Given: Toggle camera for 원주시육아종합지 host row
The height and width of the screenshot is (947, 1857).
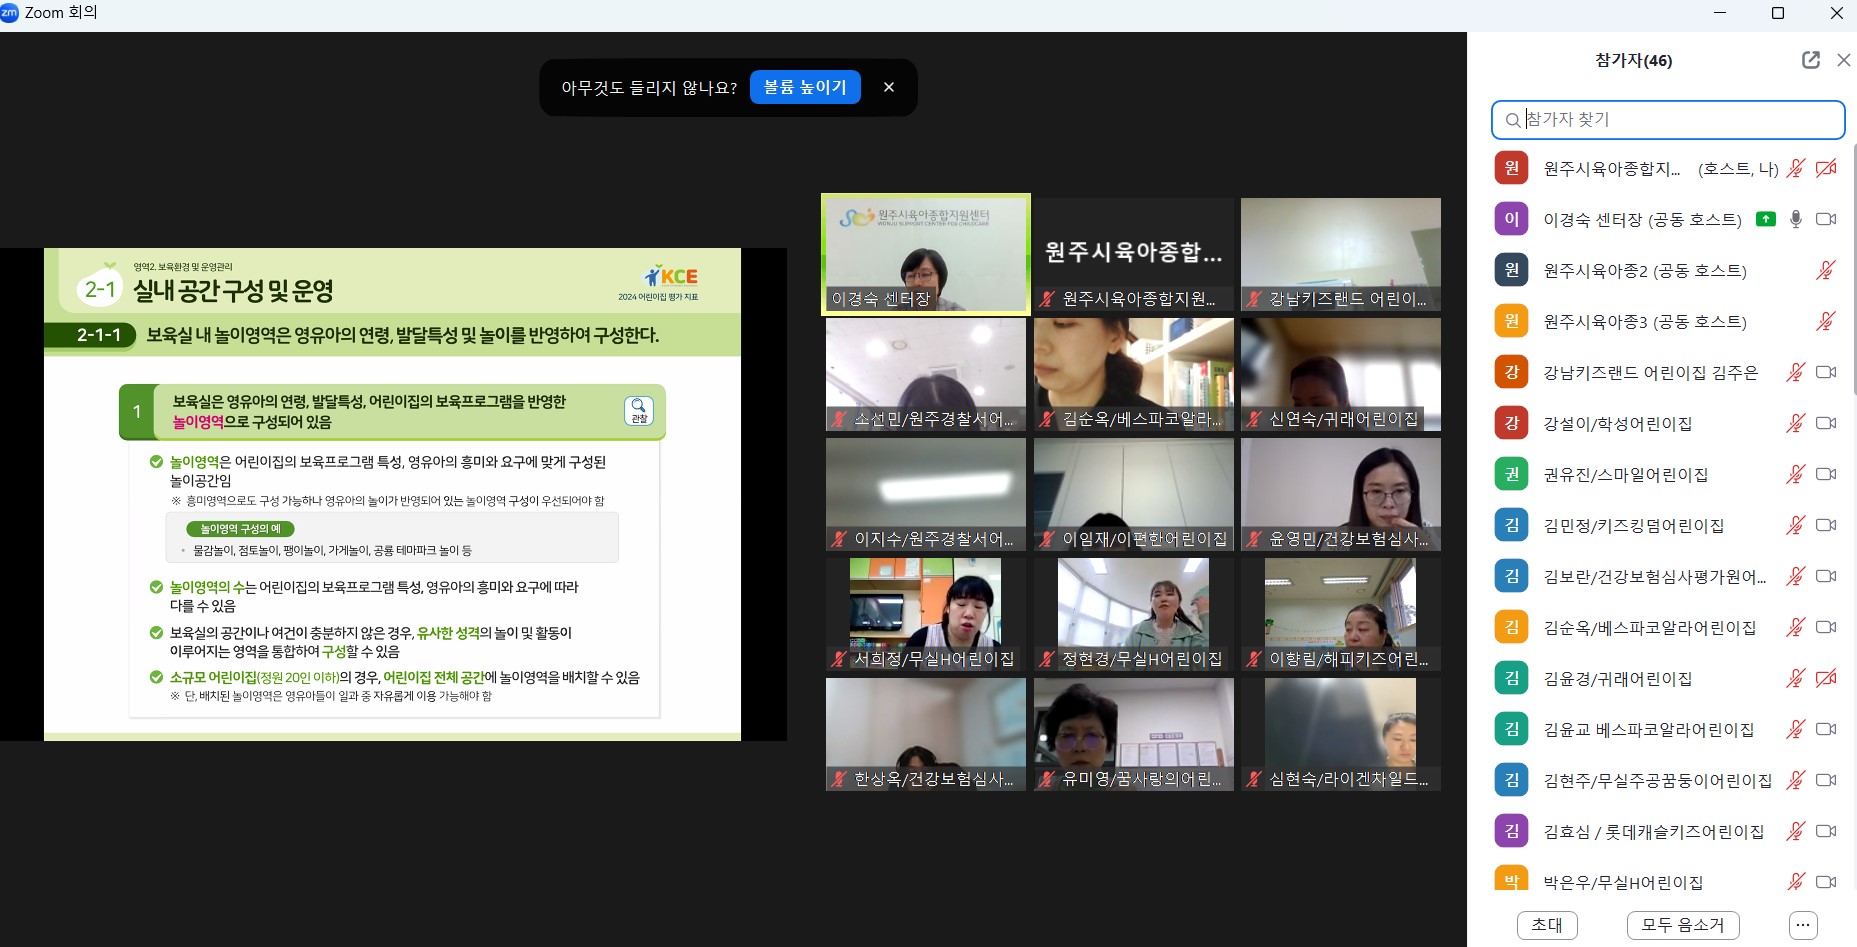Looking at the screenshot, I should point(1826,168).
